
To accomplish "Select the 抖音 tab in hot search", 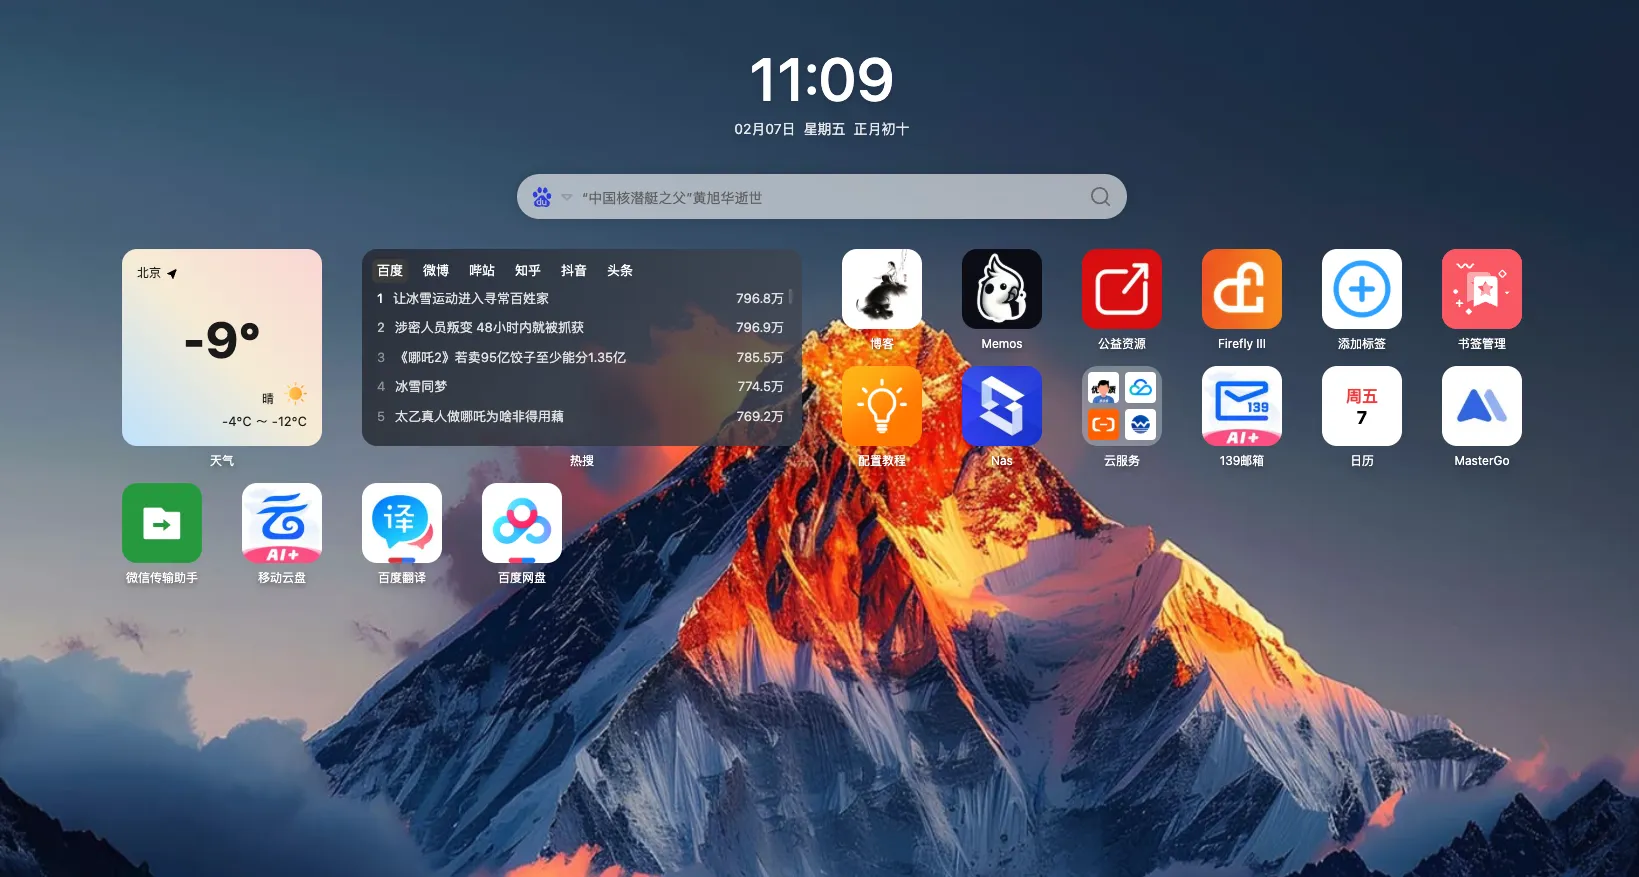I will point(573,270).
